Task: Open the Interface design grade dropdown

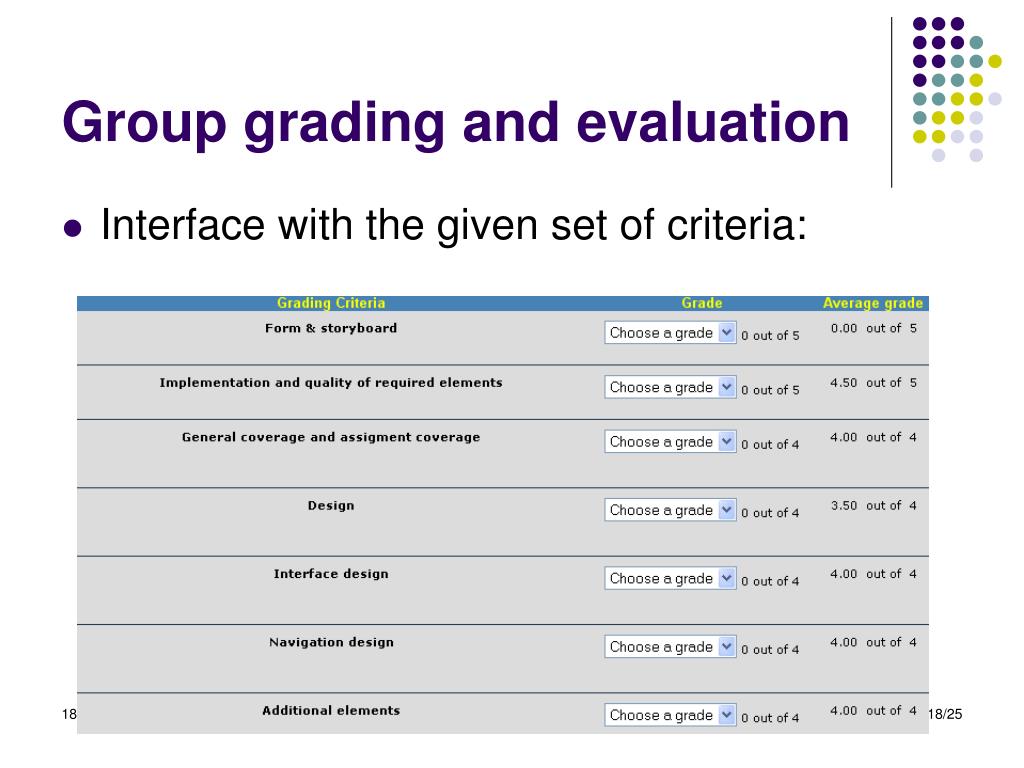Action: [670, 579]
